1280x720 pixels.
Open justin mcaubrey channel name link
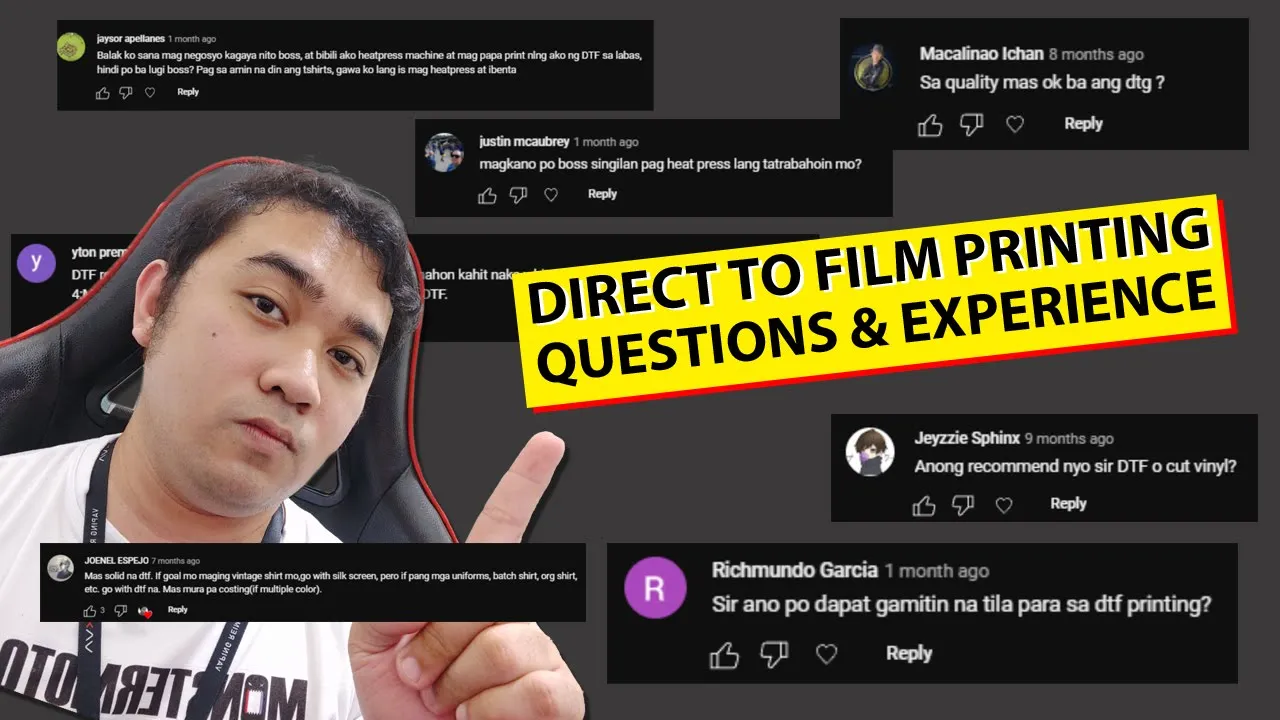coord(523,142)
